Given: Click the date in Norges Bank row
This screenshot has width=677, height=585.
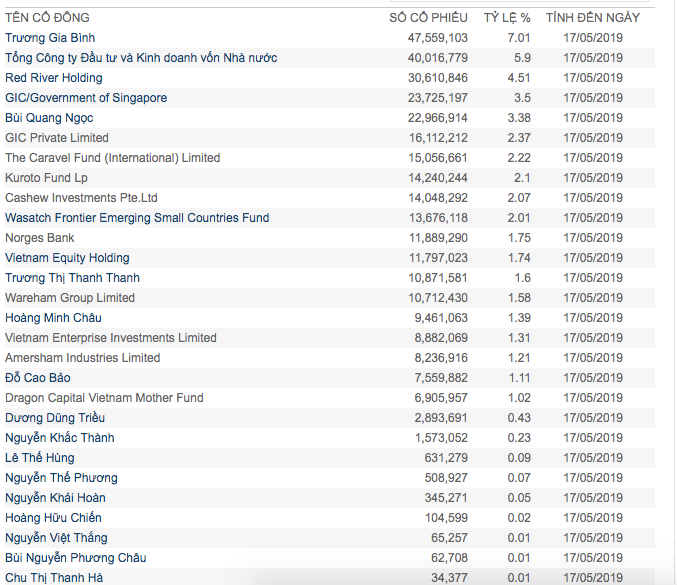Looking at the screenshot, I should tap(593, 238).
